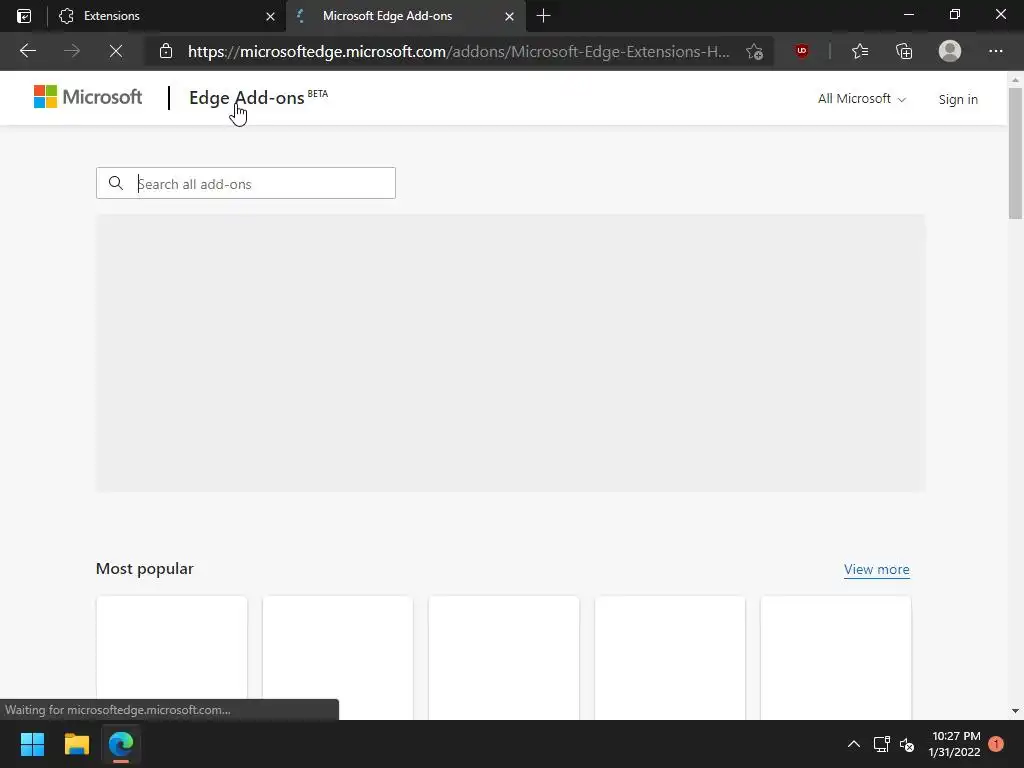Close the Microsoft Edge Add-ons tab

point(509,16)
